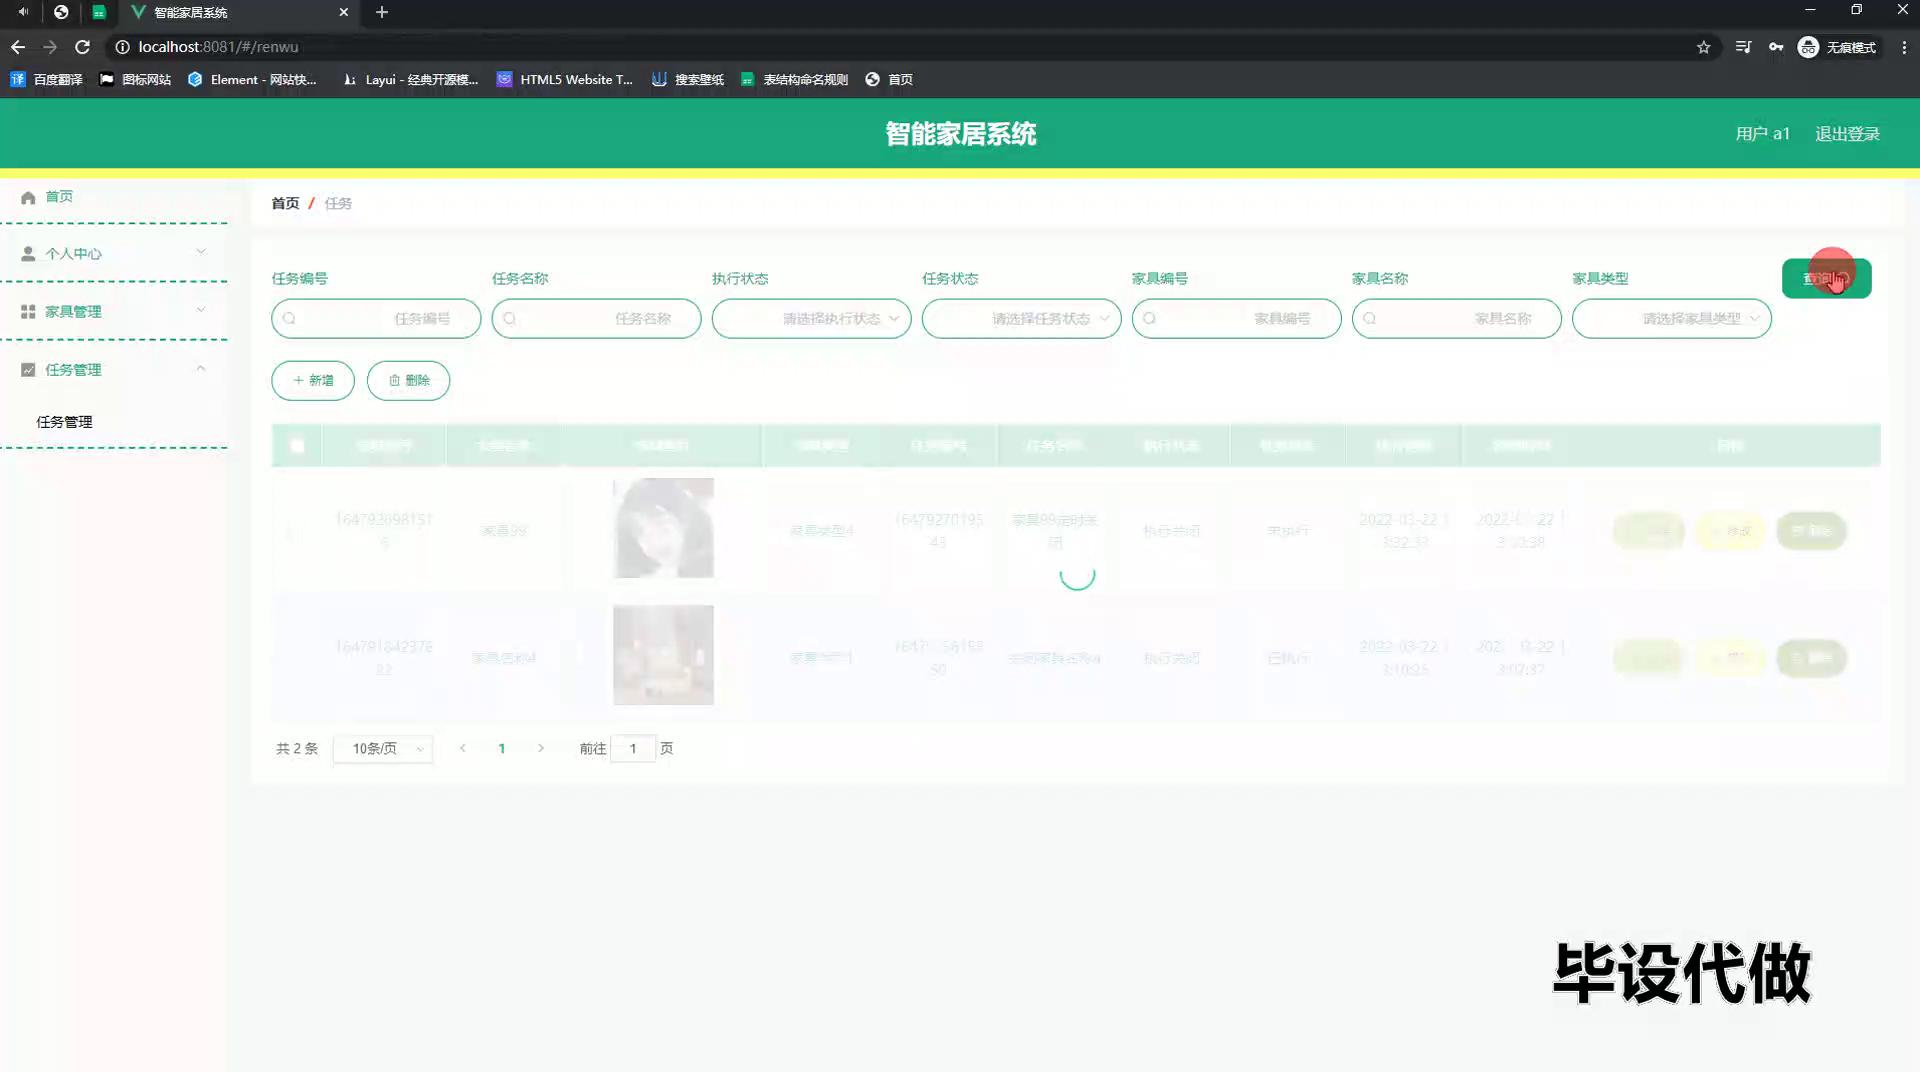Expand the 家具管理 menu

[114, 312]
